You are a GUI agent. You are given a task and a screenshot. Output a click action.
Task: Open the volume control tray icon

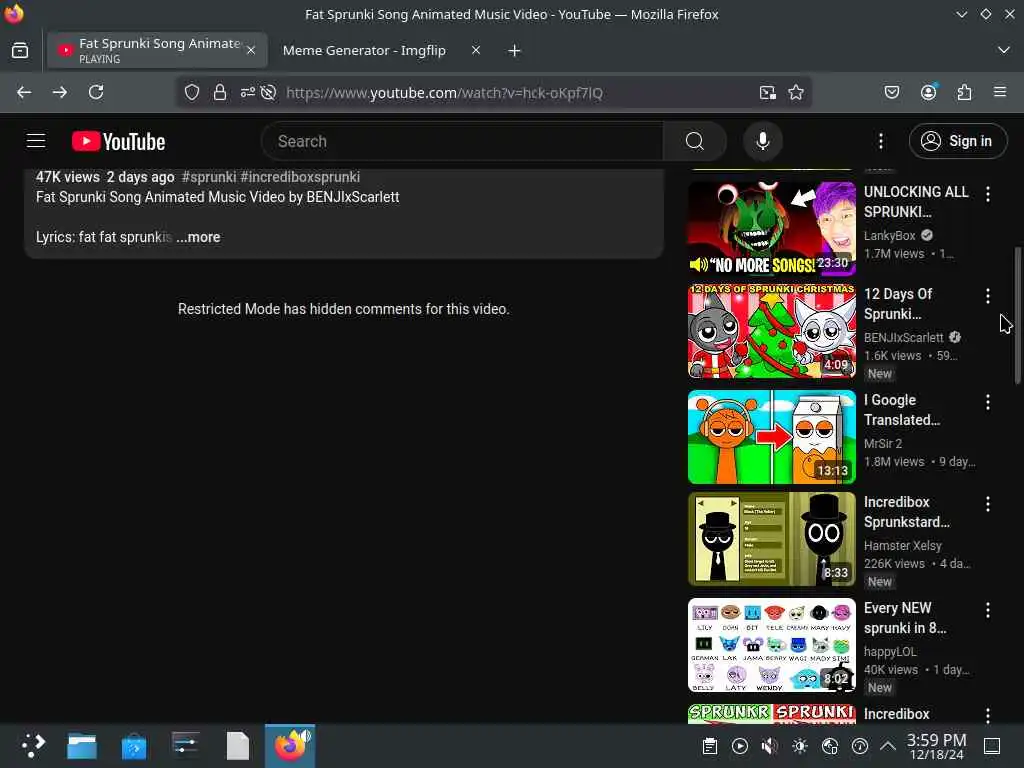tap(770, 746)
